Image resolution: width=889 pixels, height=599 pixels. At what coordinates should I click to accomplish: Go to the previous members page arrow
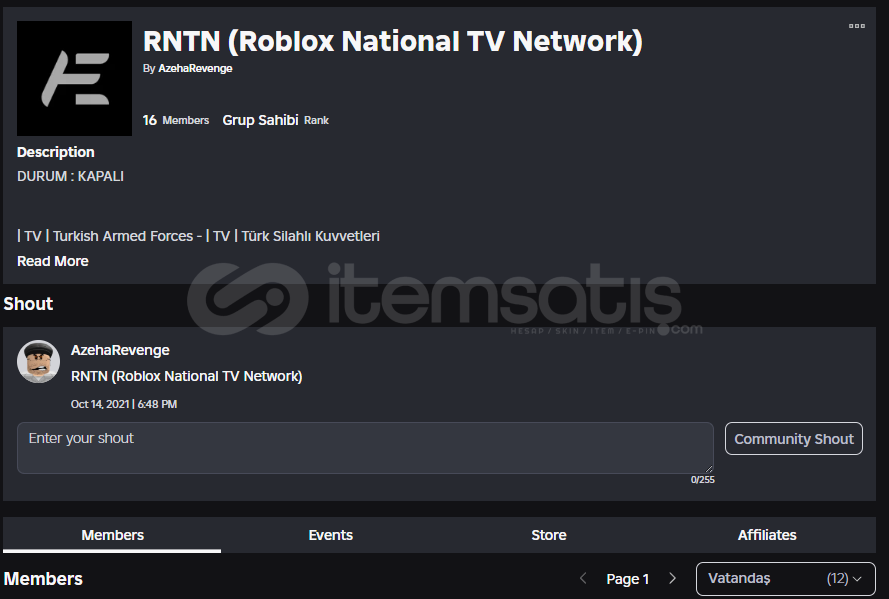pyautogui.click(x=583, y=579)
